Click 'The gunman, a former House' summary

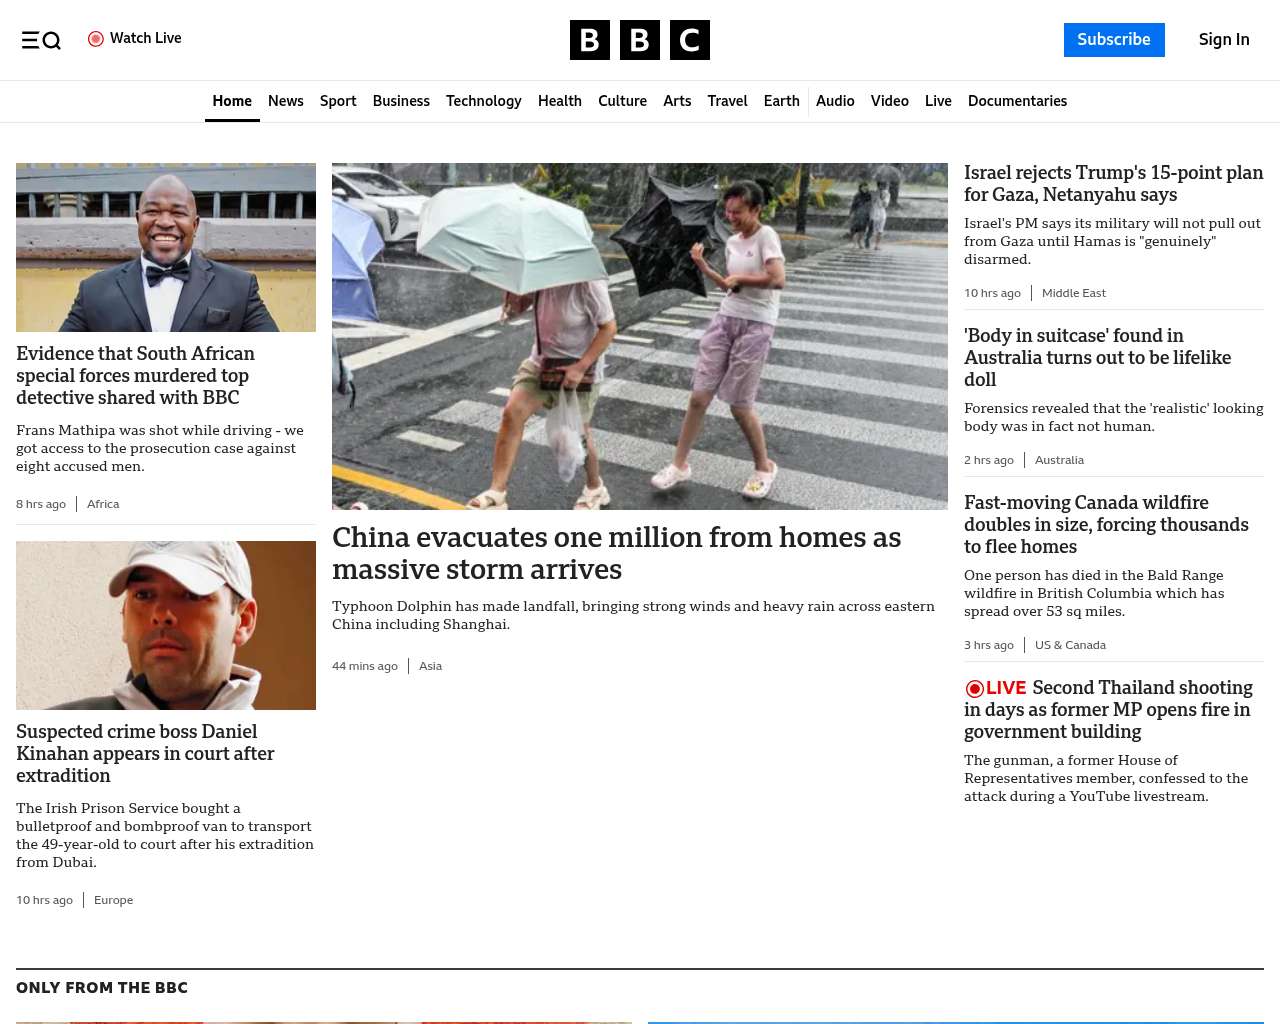pos(1106,778)
